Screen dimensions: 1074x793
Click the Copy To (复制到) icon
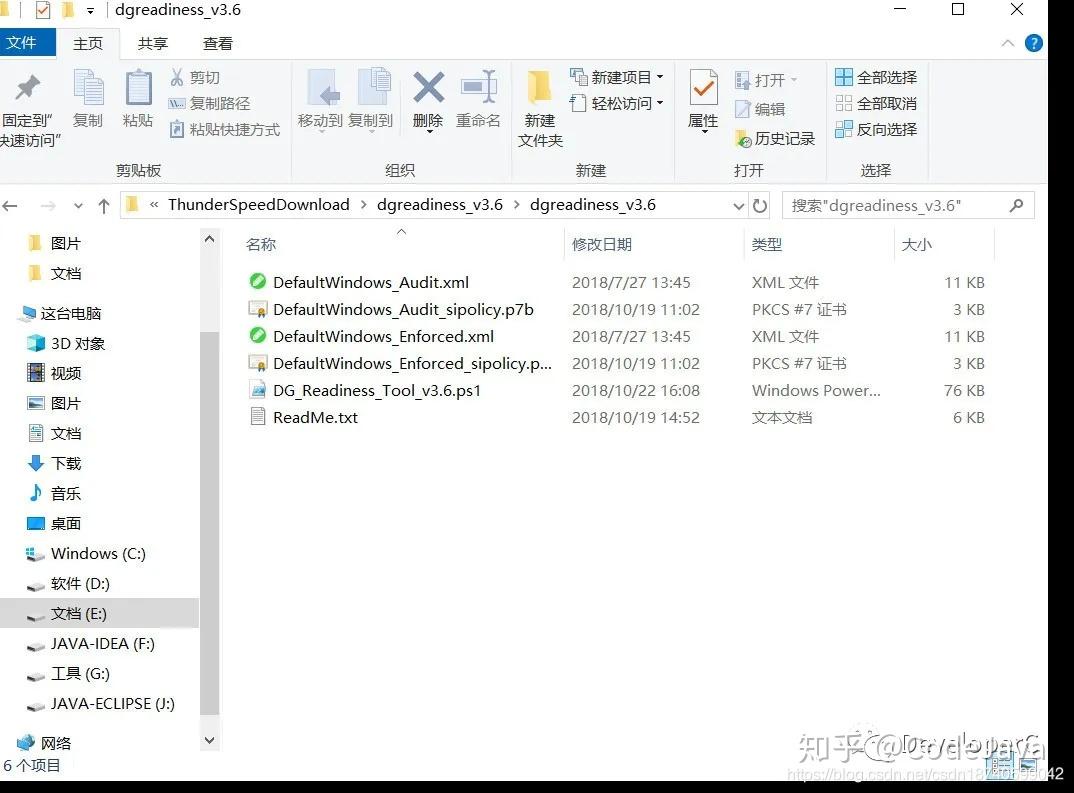click(x=373, y=88)
